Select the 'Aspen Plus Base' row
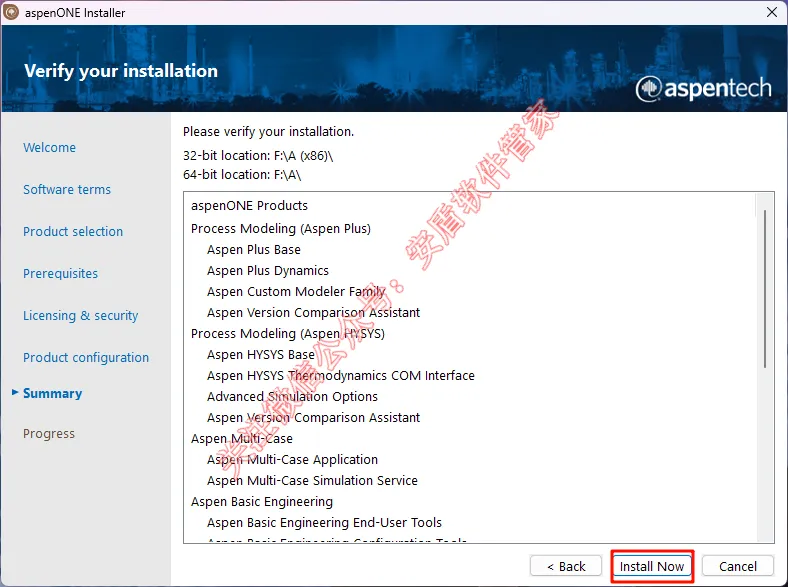This screenshot has height=587, width=788. coord(254,249)
